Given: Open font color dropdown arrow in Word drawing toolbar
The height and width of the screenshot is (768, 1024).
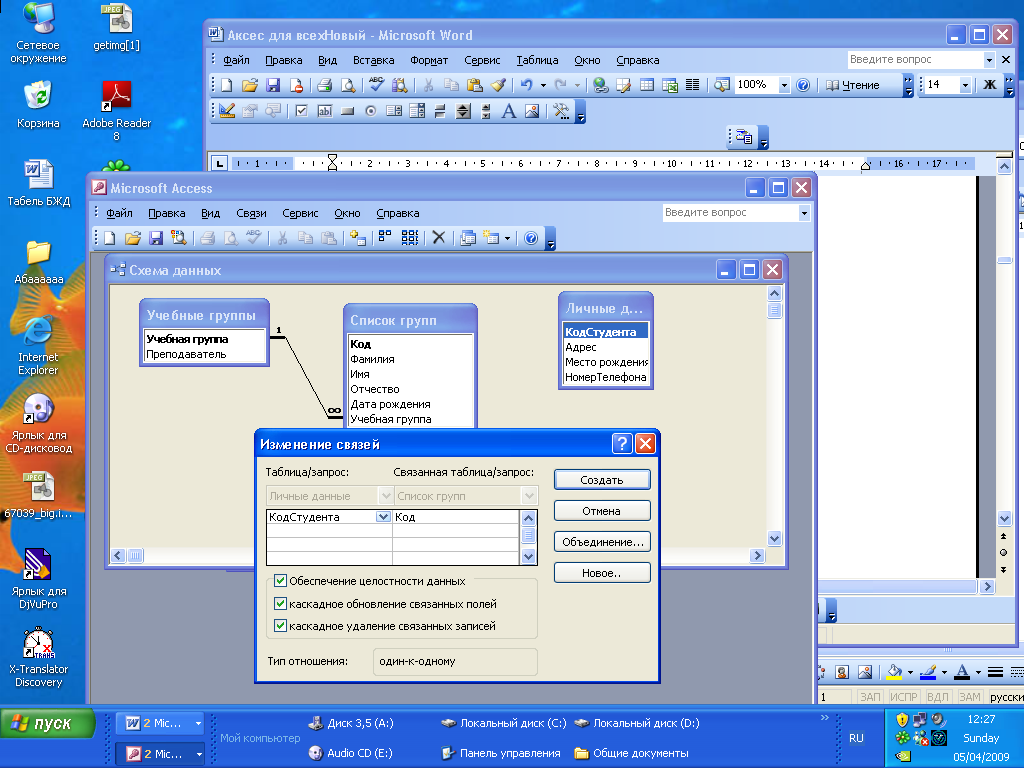Looking at the screenshot, I should [978, 672].
